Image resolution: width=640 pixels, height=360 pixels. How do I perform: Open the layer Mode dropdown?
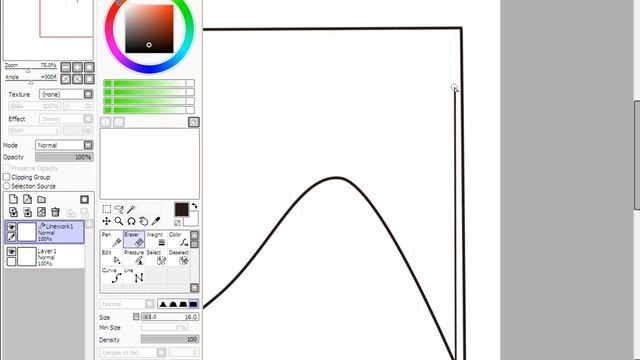tap(64, 145)
